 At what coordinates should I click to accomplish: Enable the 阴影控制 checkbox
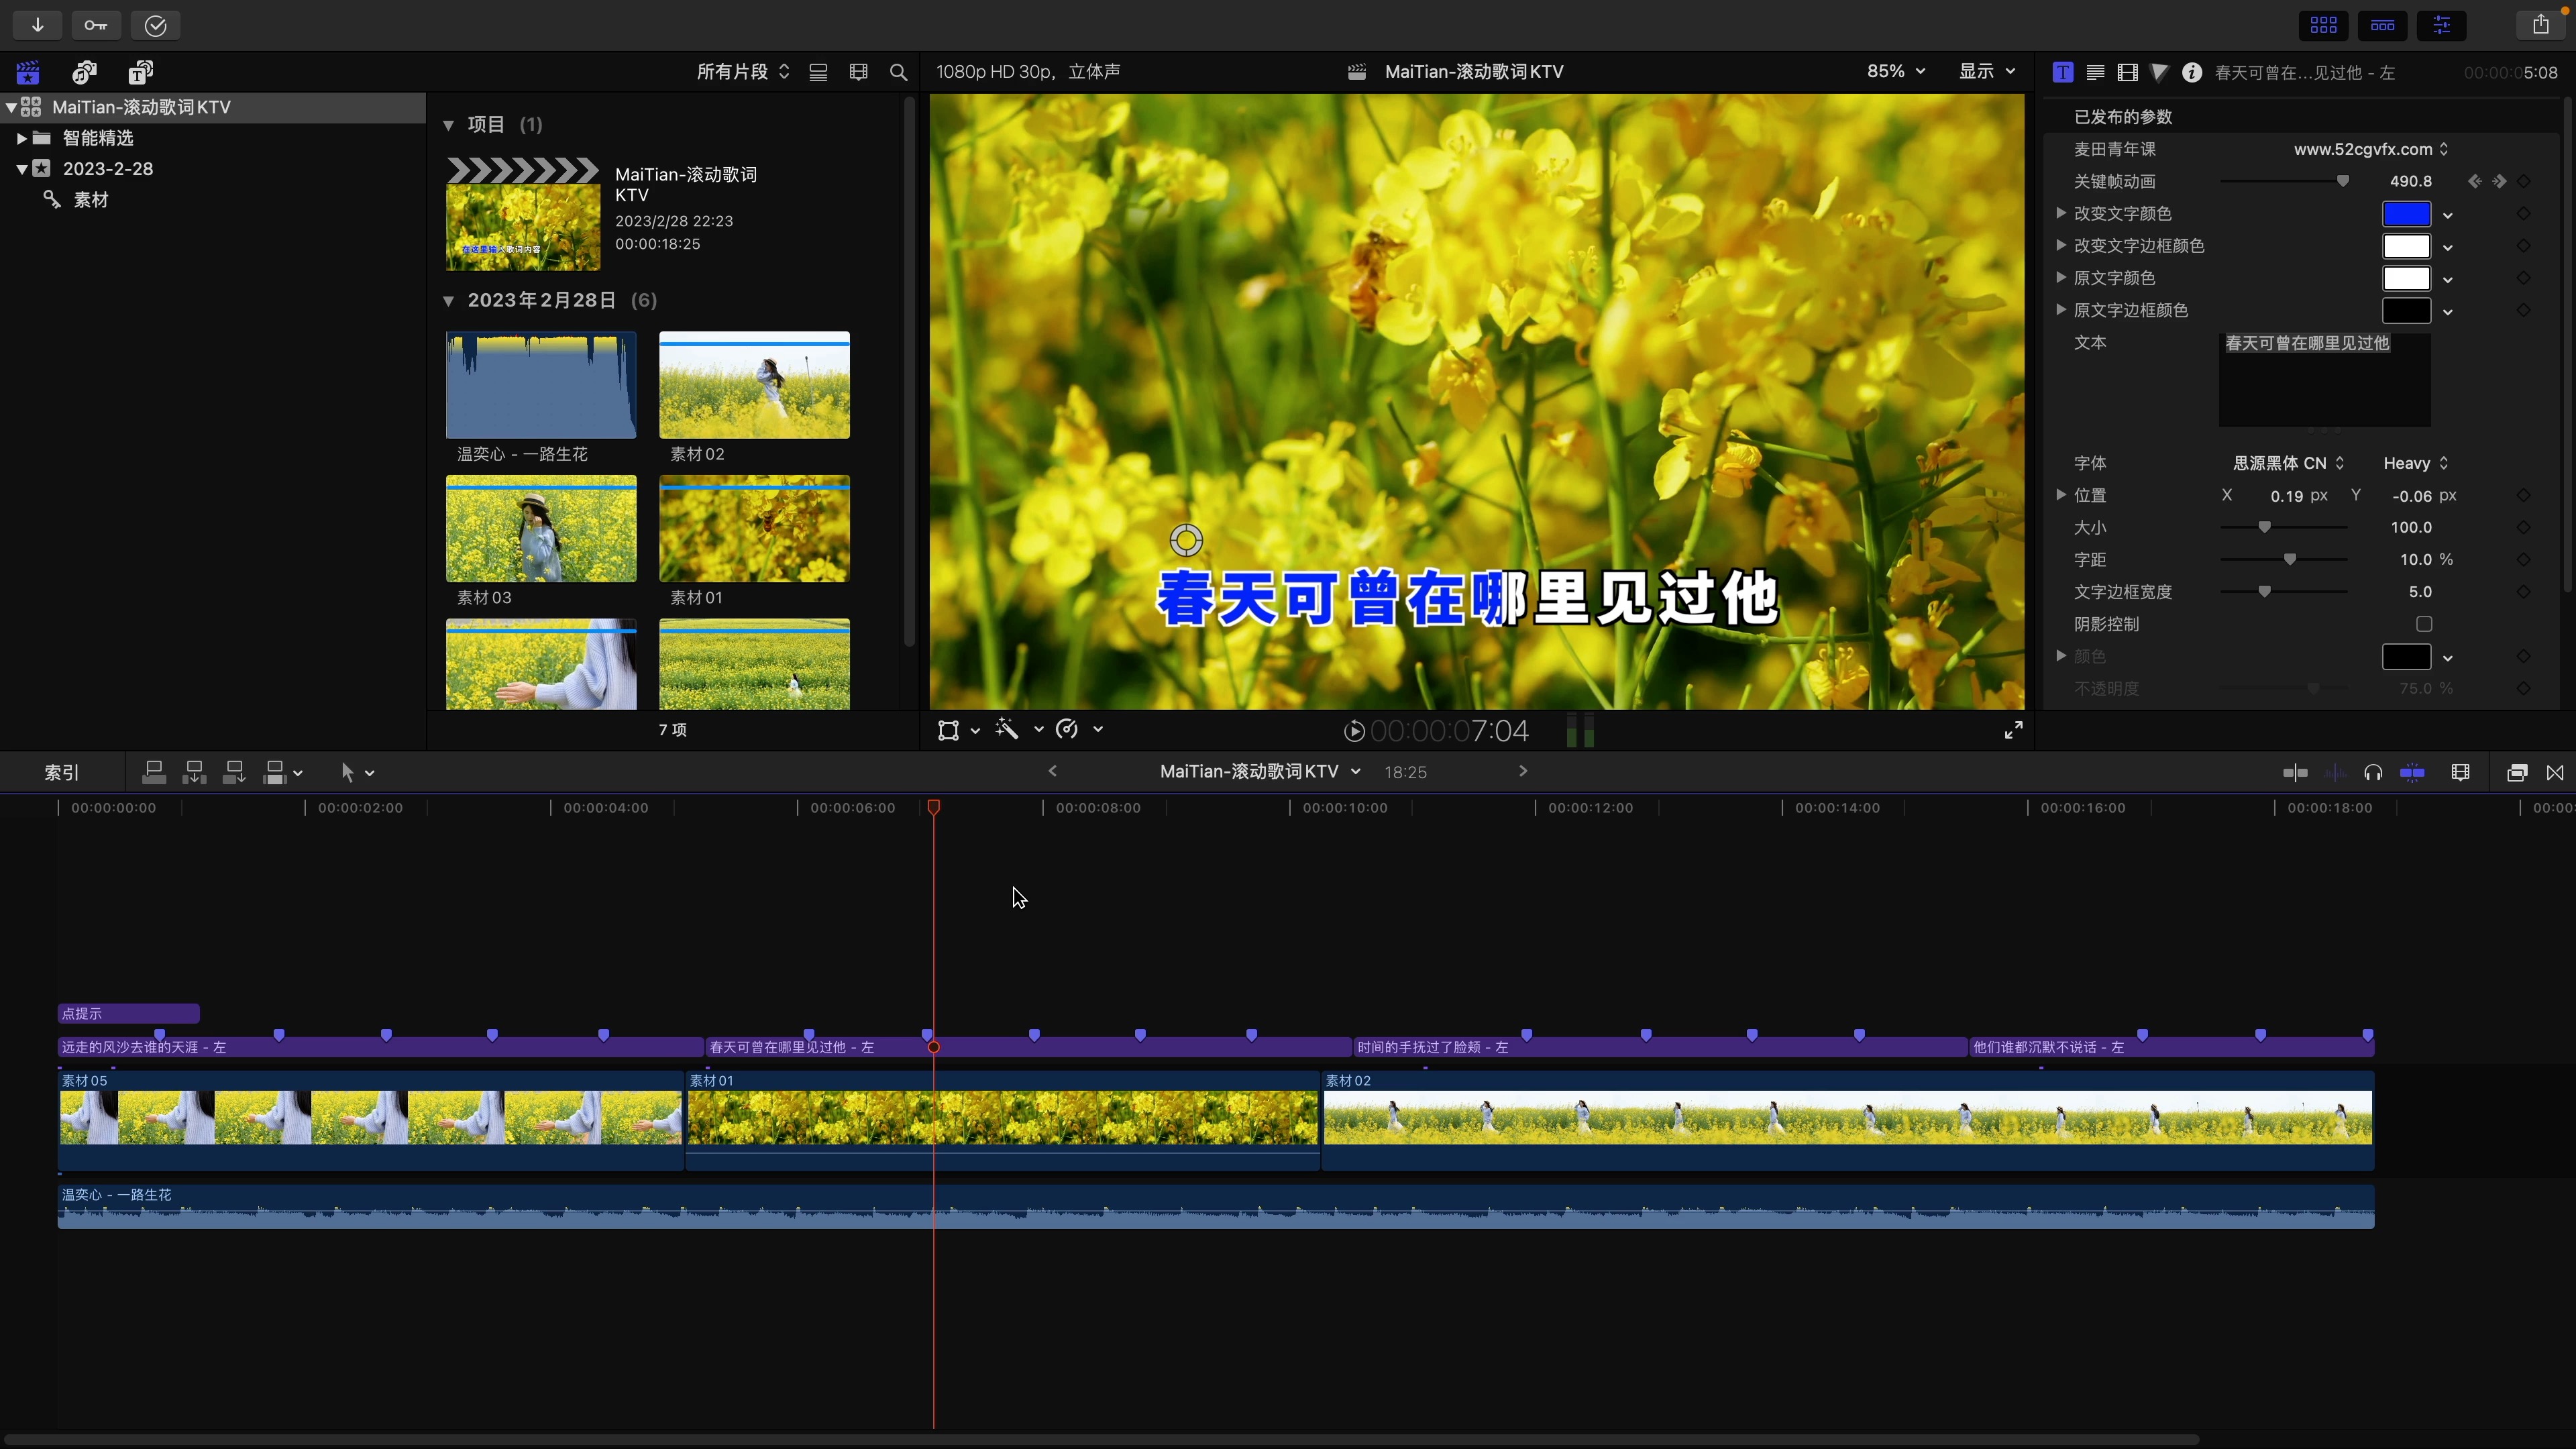(2423, 624)
